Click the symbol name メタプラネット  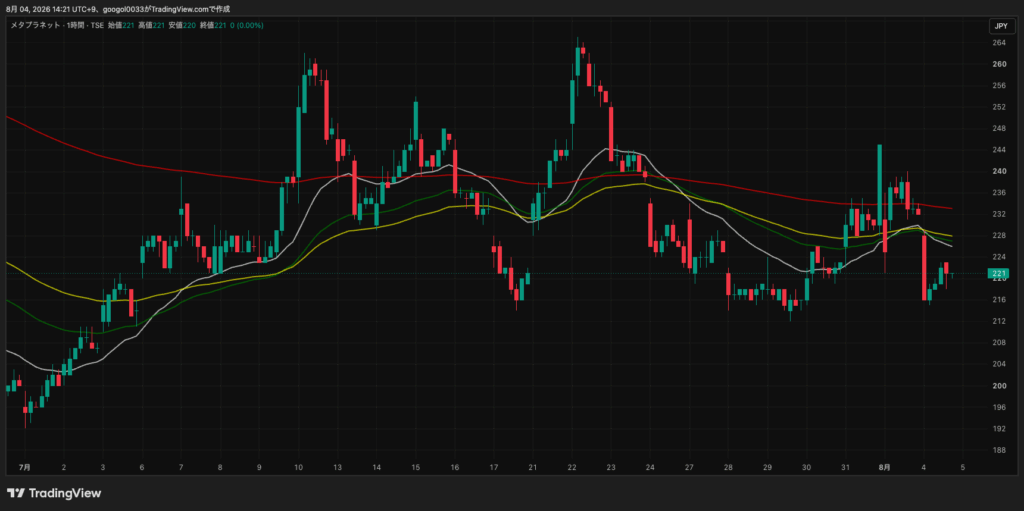click(33, 25)
